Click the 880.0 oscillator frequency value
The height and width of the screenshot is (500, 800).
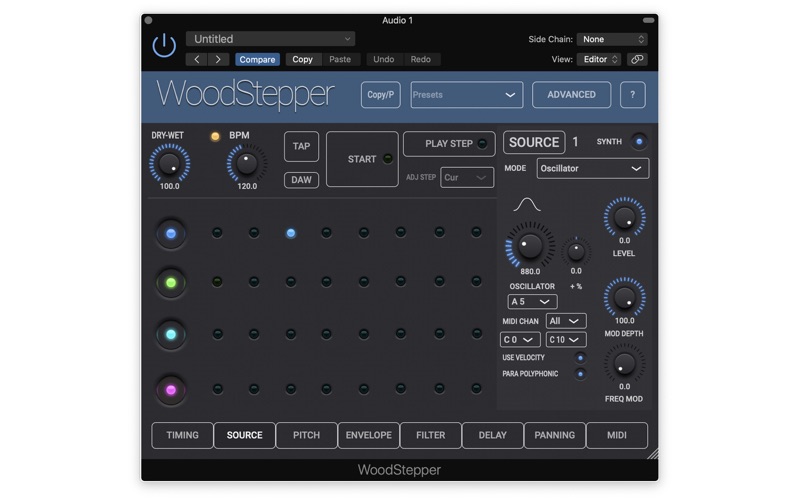[x=530, y=272]
